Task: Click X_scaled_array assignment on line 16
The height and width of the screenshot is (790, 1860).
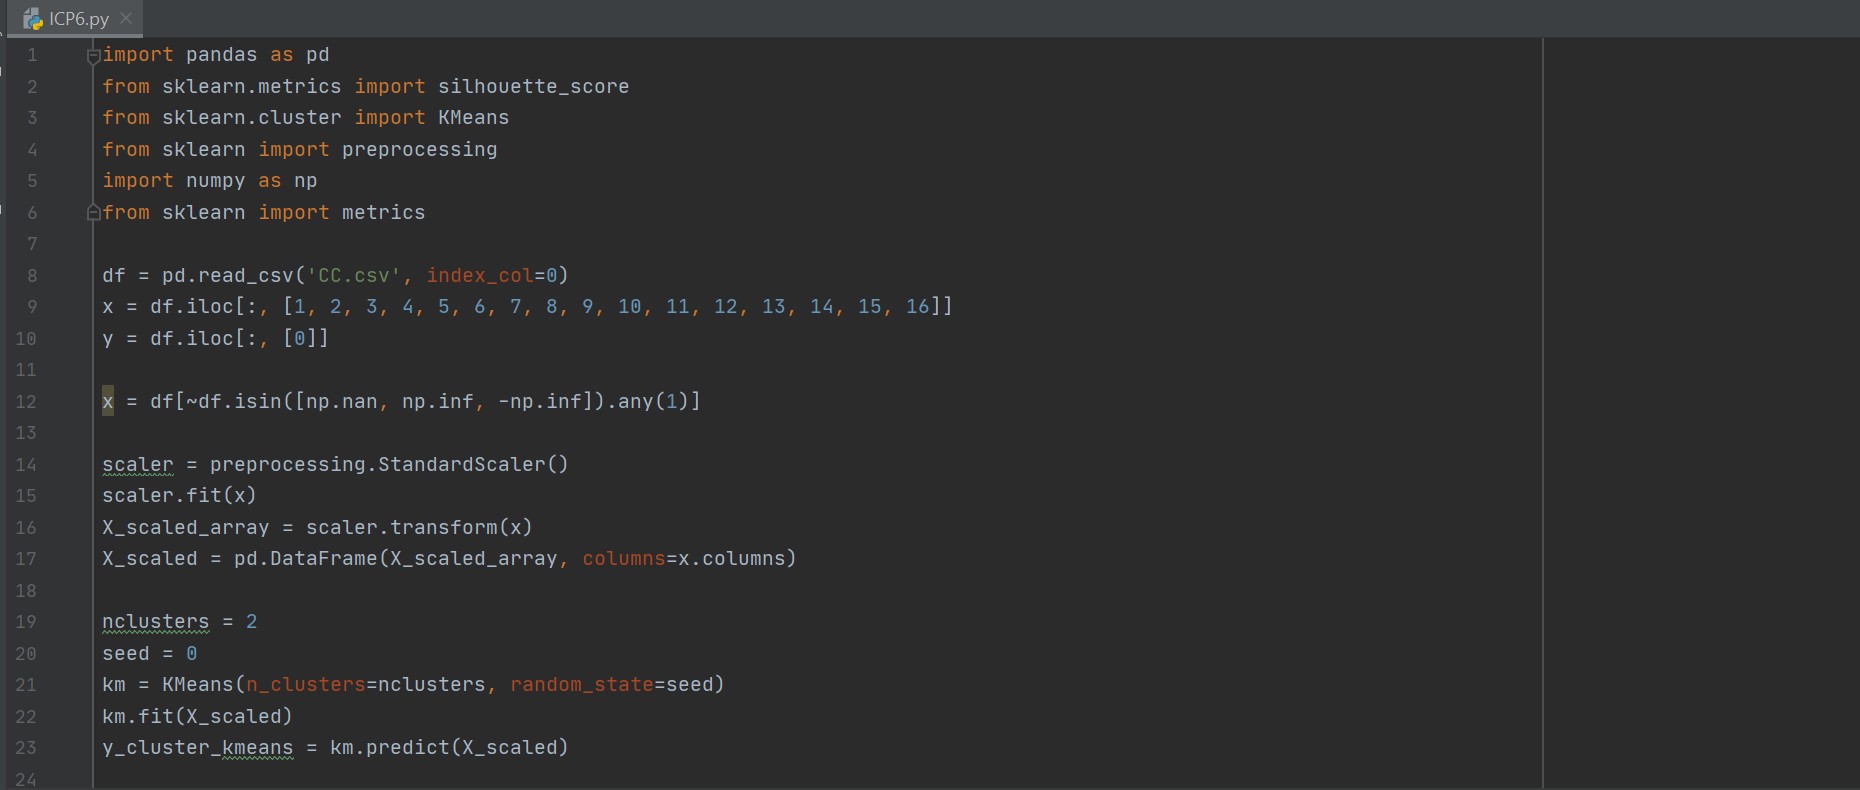Action: coord(186,528)
